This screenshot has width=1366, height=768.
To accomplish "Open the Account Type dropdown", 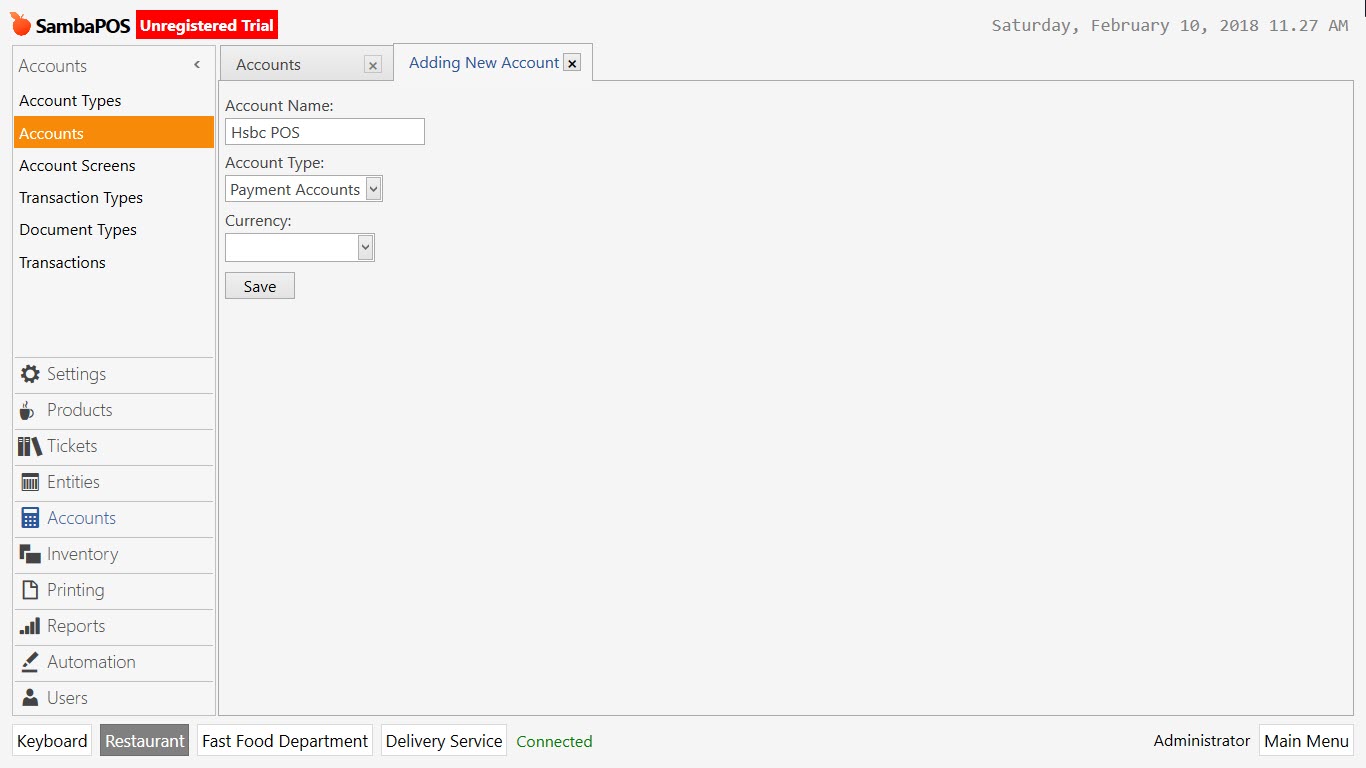I will (x=374, y=189).
